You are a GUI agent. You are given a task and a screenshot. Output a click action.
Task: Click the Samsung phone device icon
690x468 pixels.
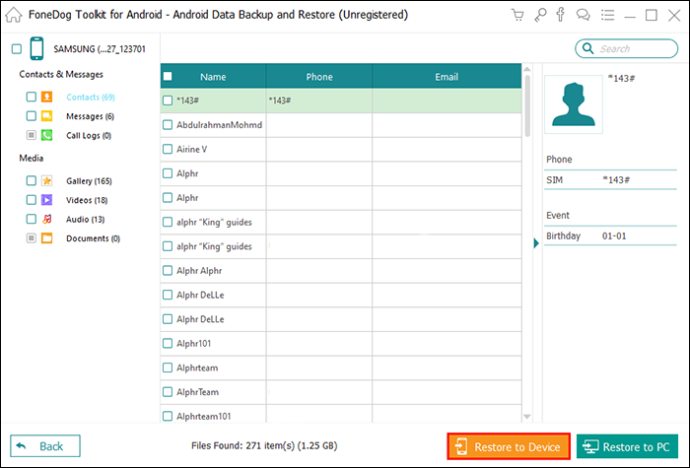(37, 48)
